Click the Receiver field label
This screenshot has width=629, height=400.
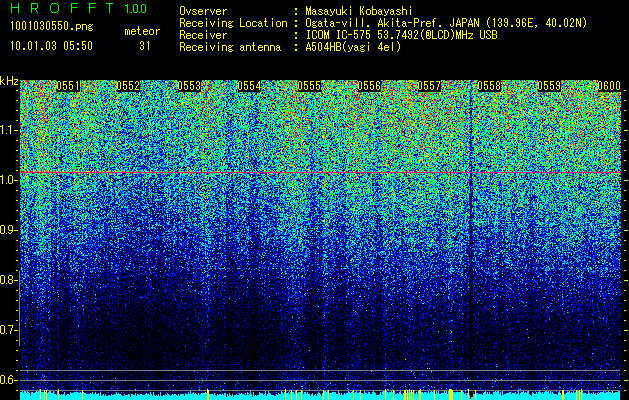coord(203,35)
